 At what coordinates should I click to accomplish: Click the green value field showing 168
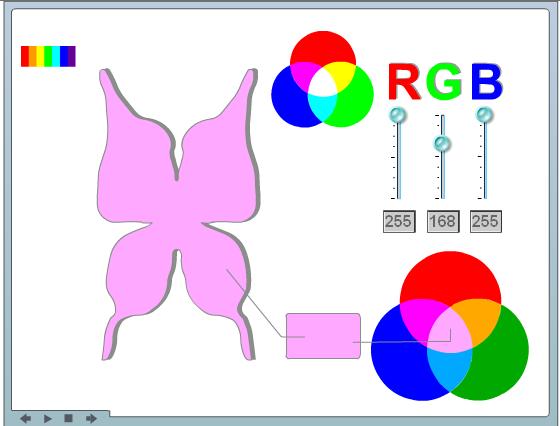click(x=443, y=222)
